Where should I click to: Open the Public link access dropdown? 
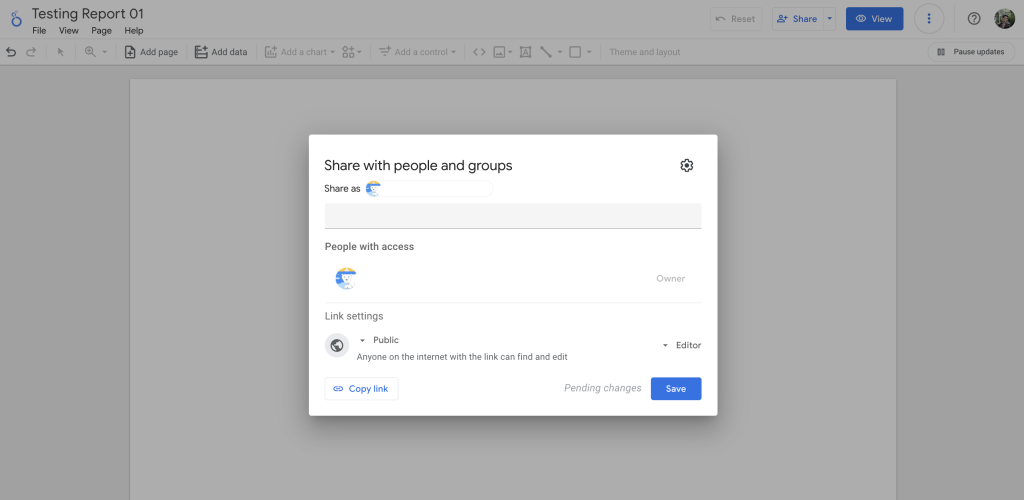coord(379,340)
